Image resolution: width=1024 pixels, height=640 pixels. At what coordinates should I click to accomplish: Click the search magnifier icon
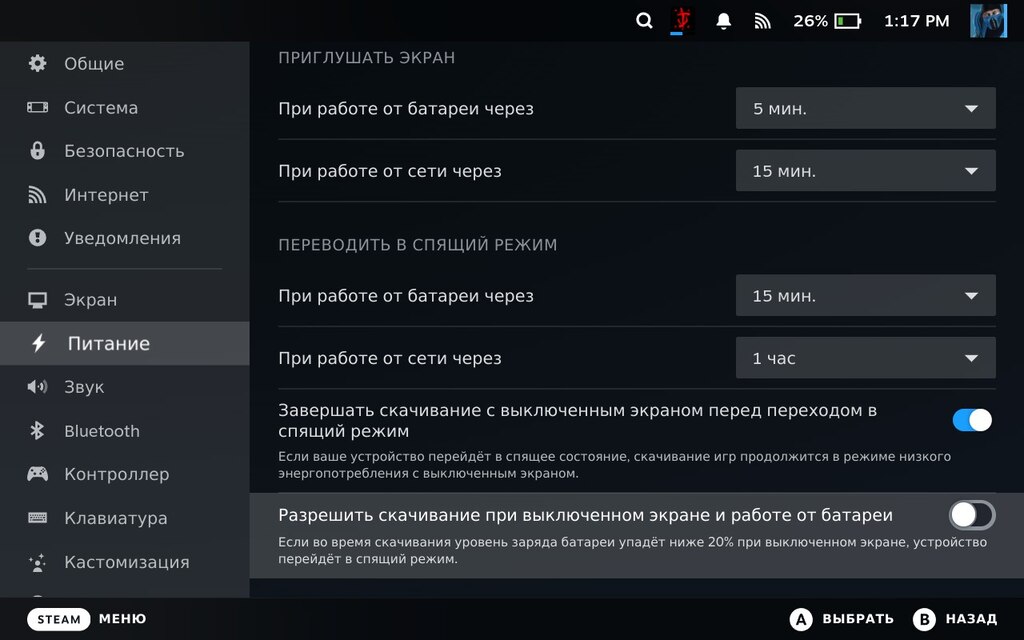coord(645,21)
